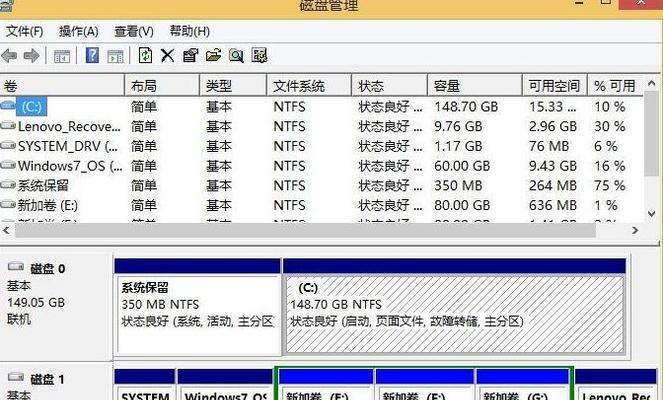Click the Windows7_OS volume drive icon

pyautogui.click(x=8, y=164)
